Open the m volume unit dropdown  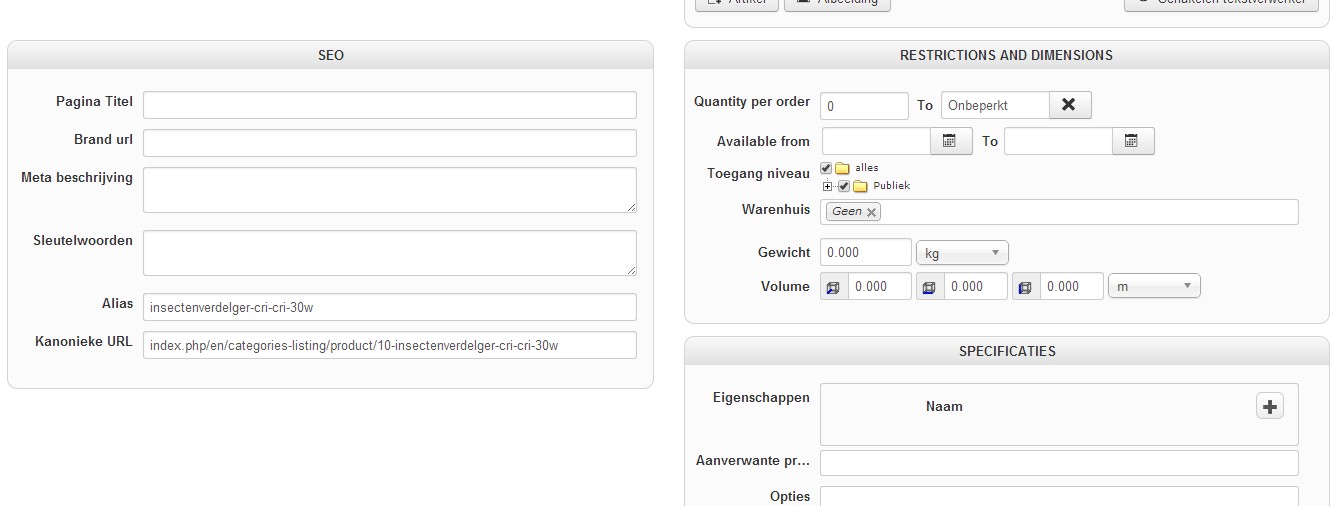[x=1154, y=287]
